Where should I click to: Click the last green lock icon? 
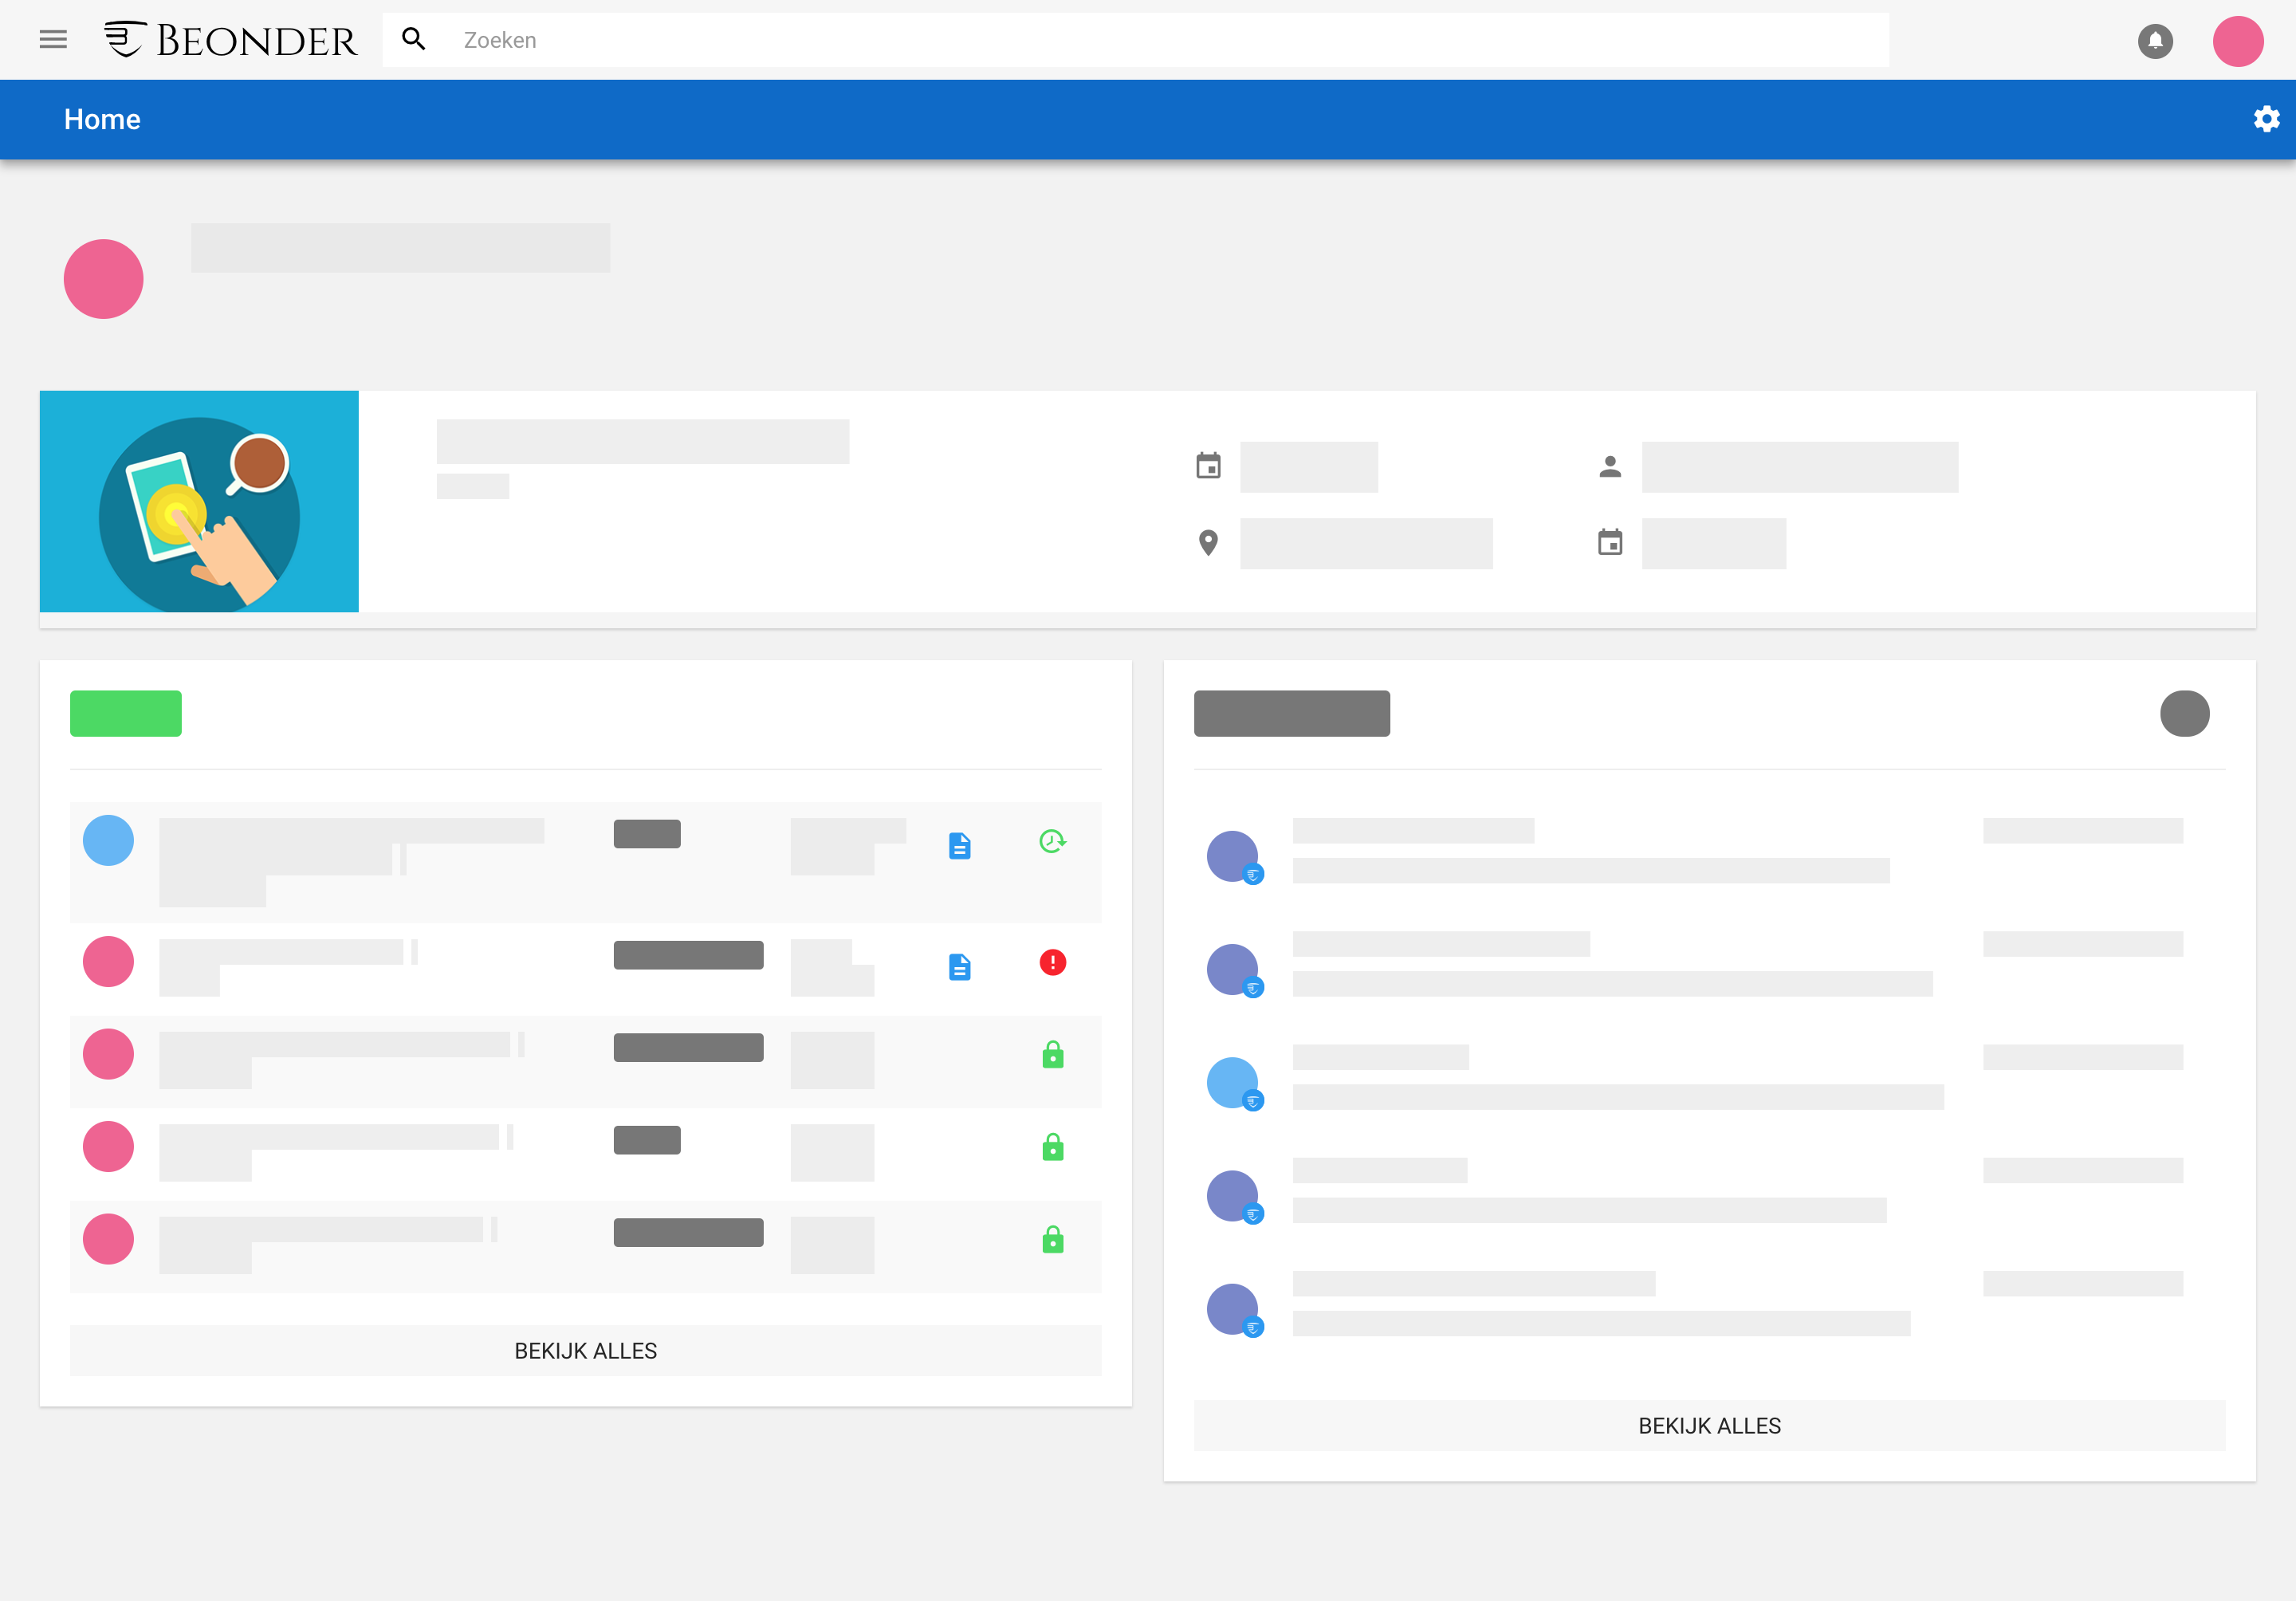tap(1052, 1240)
